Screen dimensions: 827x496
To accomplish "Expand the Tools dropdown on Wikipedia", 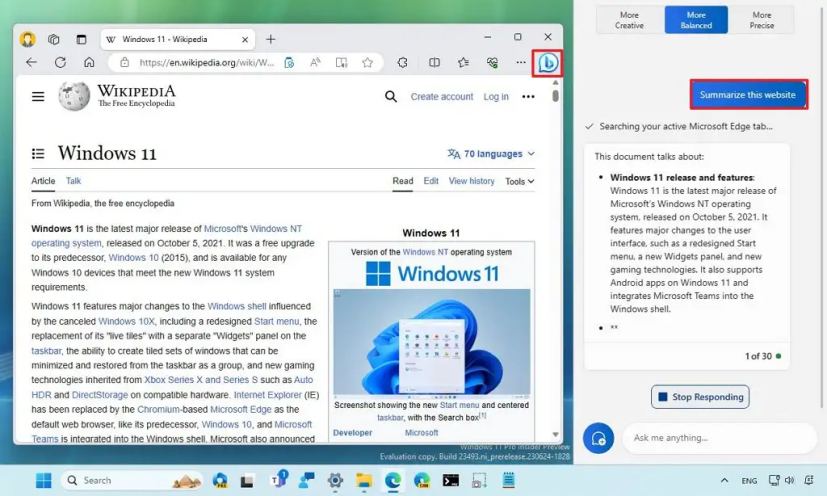I will point(520,181).
